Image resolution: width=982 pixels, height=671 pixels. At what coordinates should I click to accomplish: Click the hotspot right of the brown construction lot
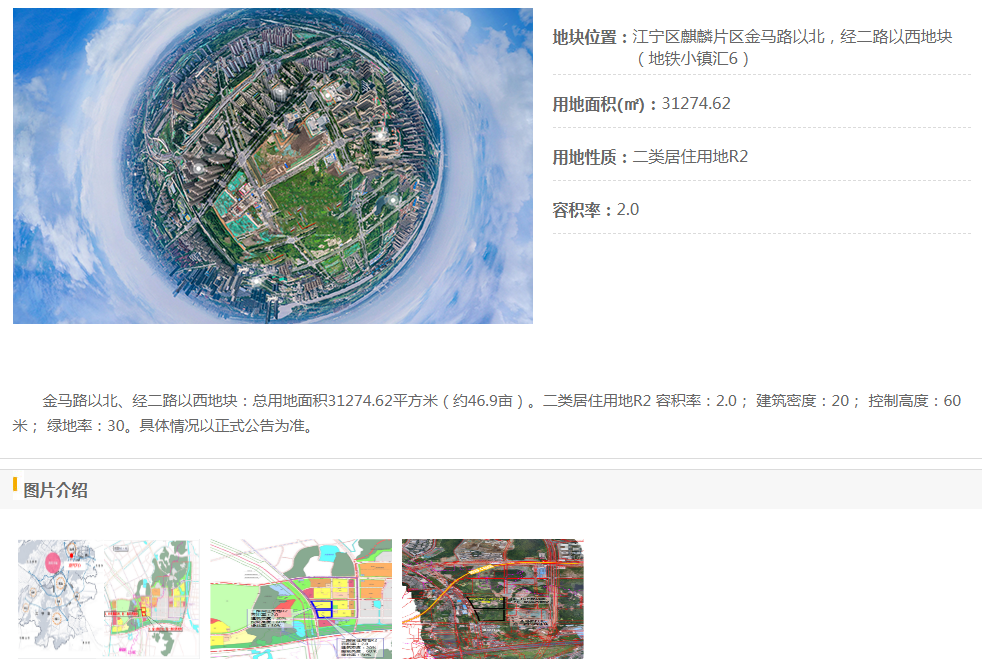point(380,135)
